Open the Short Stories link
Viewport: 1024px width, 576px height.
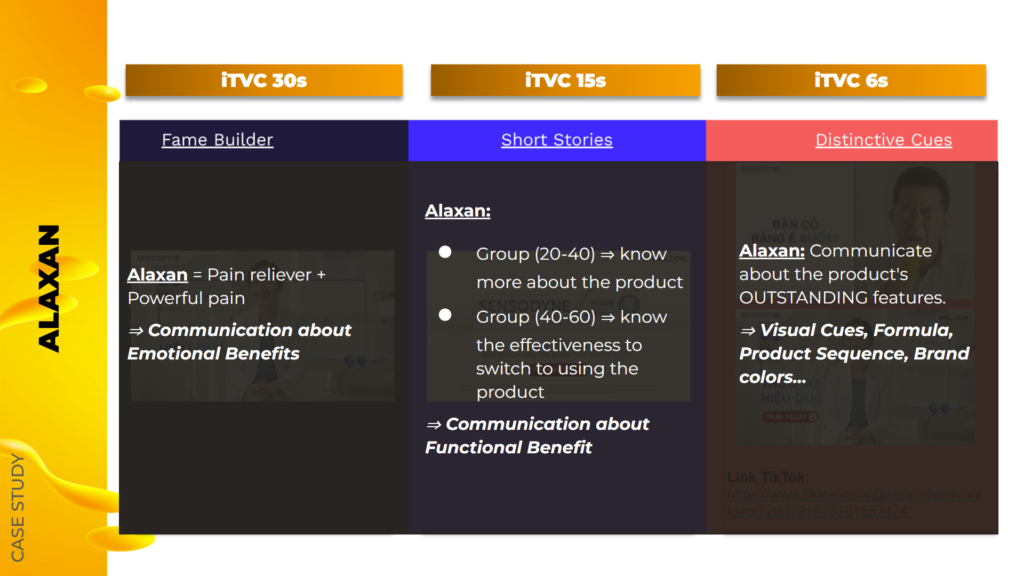[556, 140]
